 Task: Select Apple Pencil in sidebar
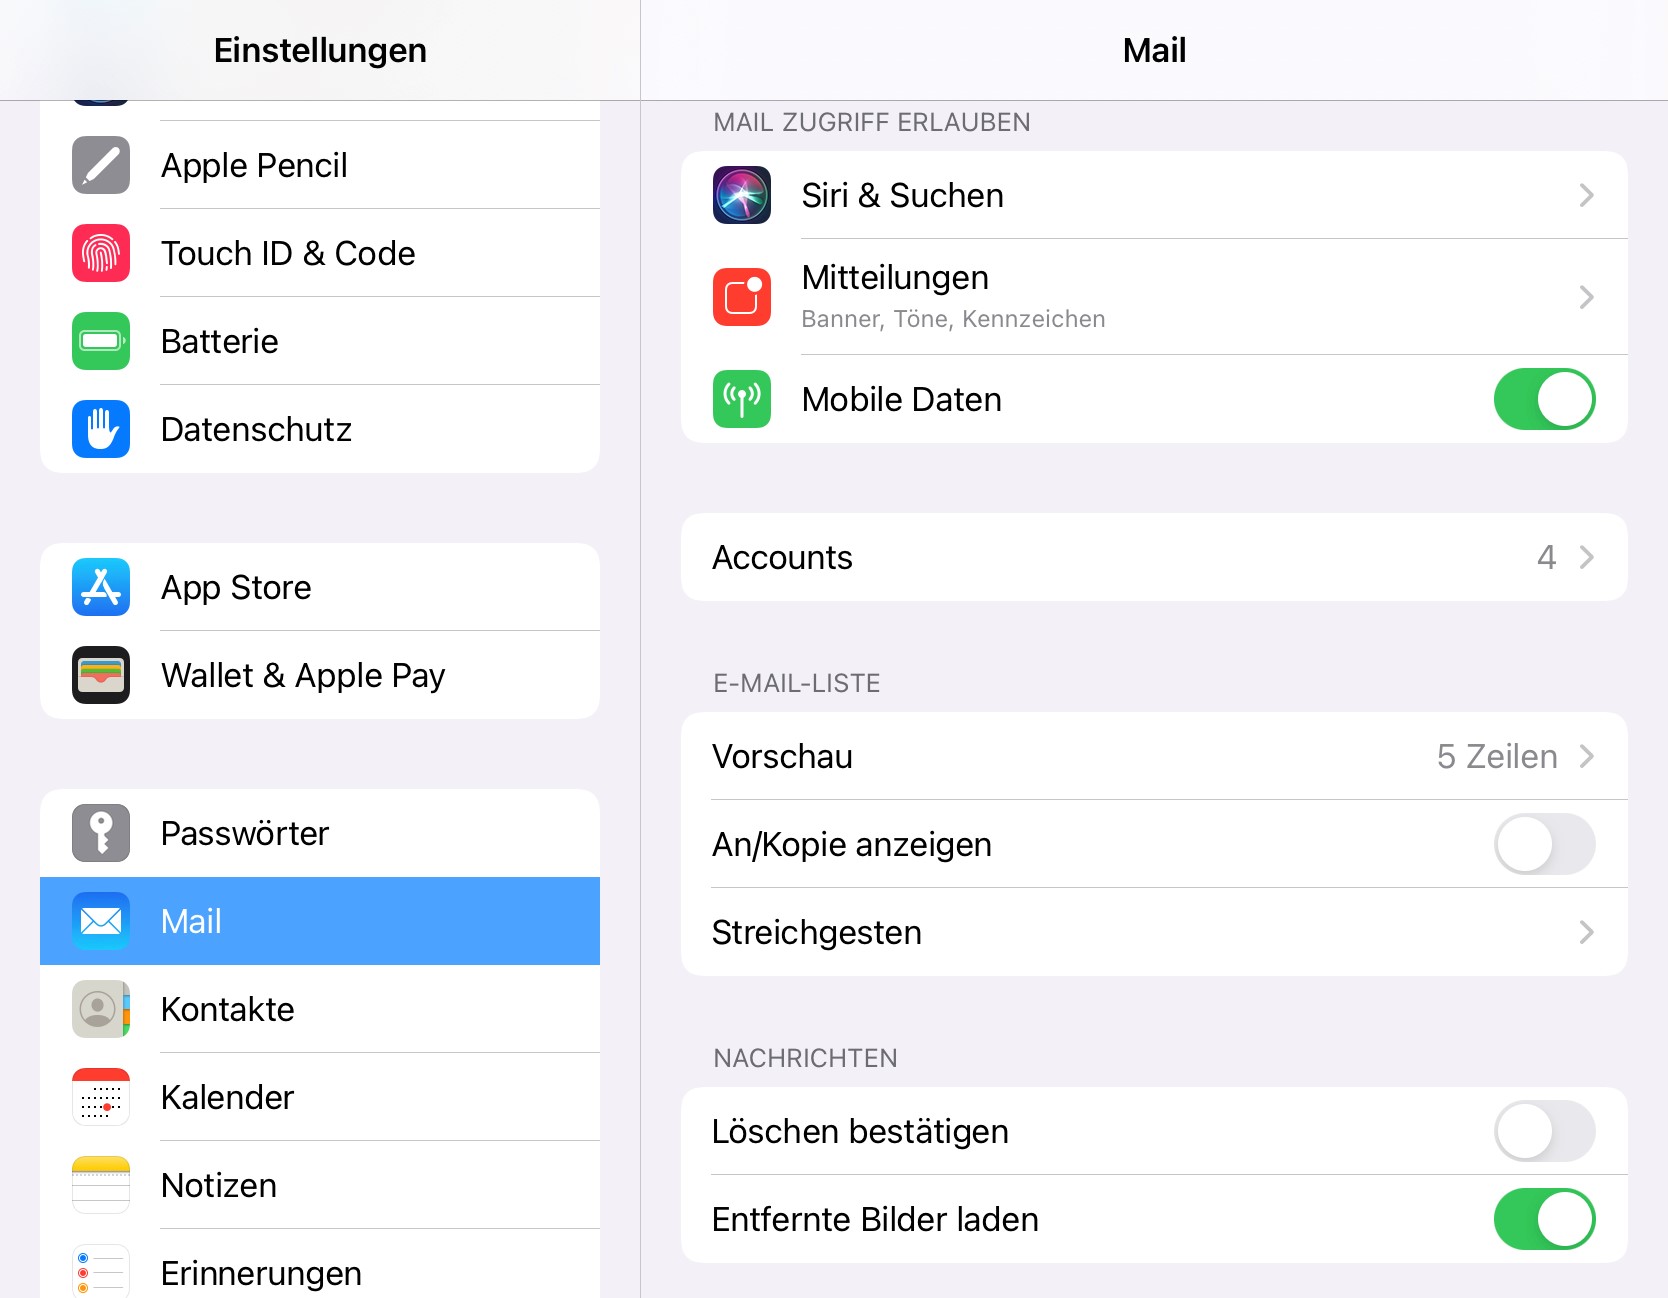320,165
